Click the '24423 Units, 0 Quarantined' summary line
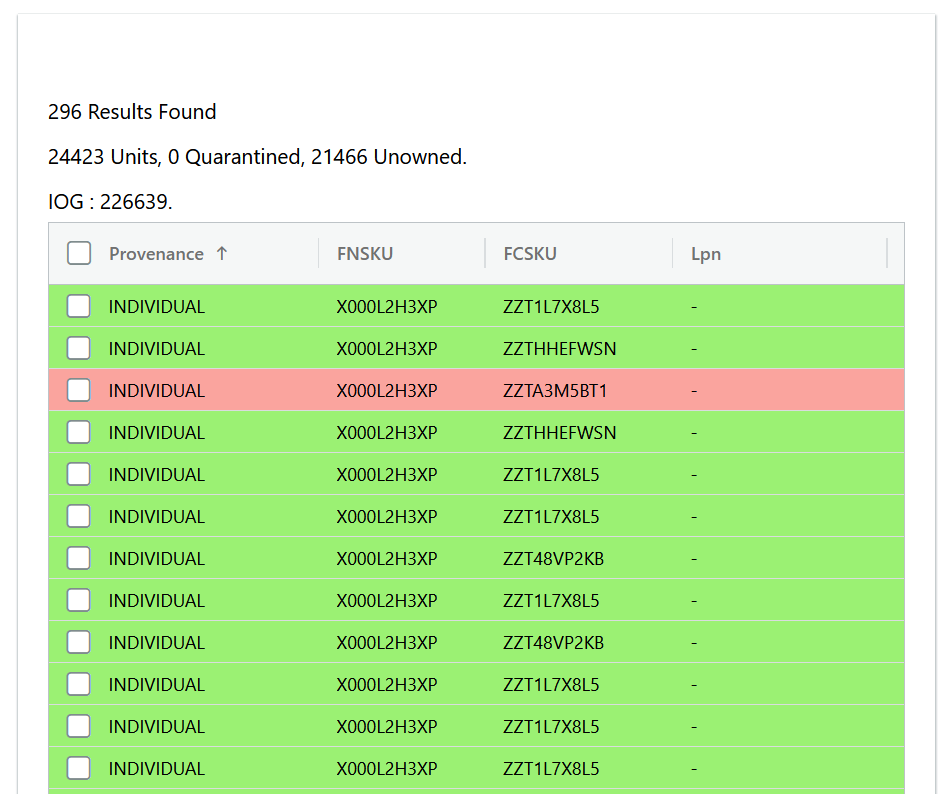This screenshot has width=947, height=794. pos(257,157)
